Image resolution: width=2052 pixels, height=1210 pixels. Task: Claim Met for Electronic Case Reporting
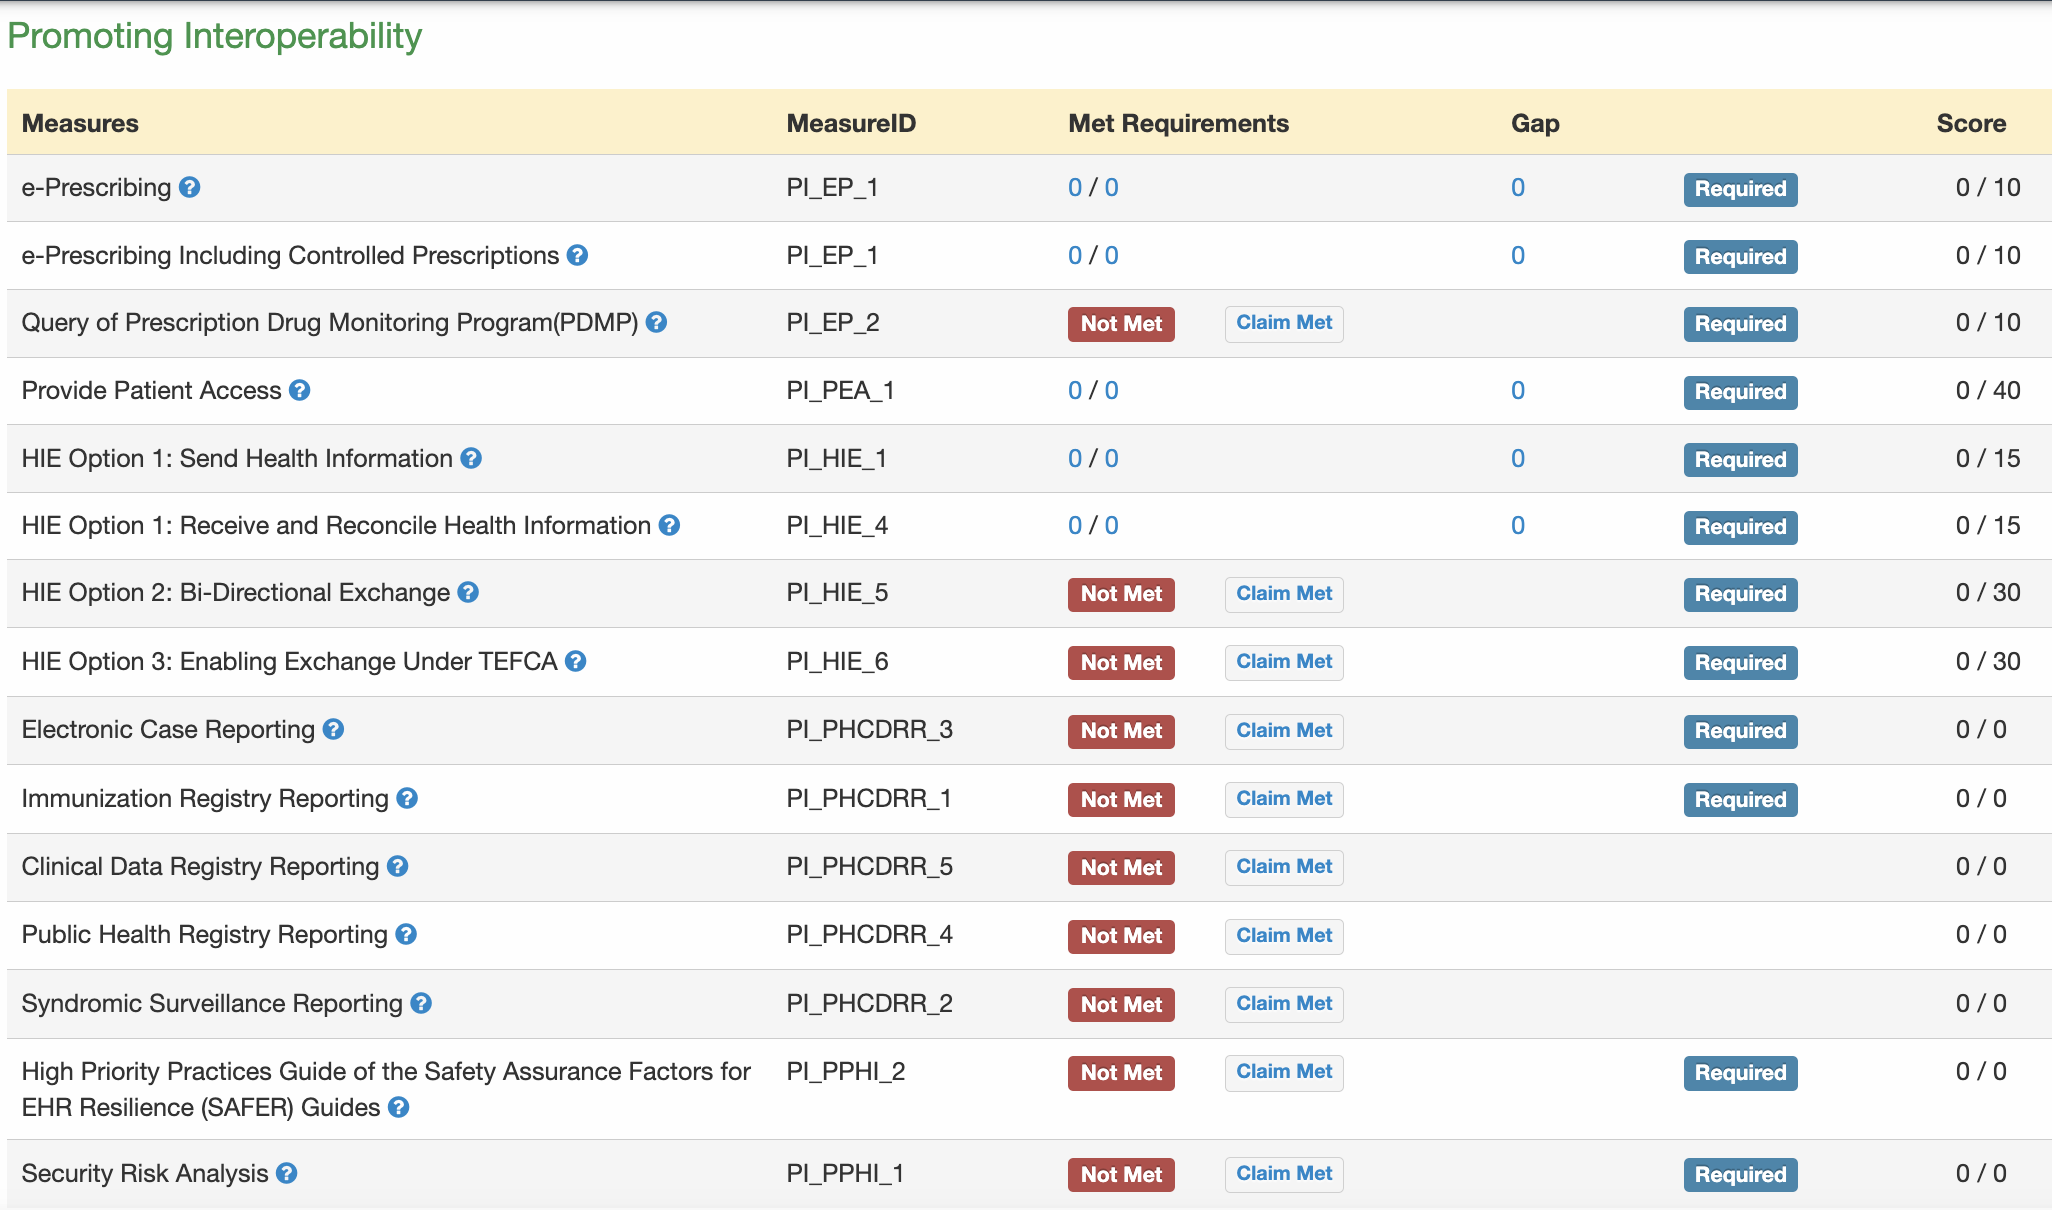1284,731
